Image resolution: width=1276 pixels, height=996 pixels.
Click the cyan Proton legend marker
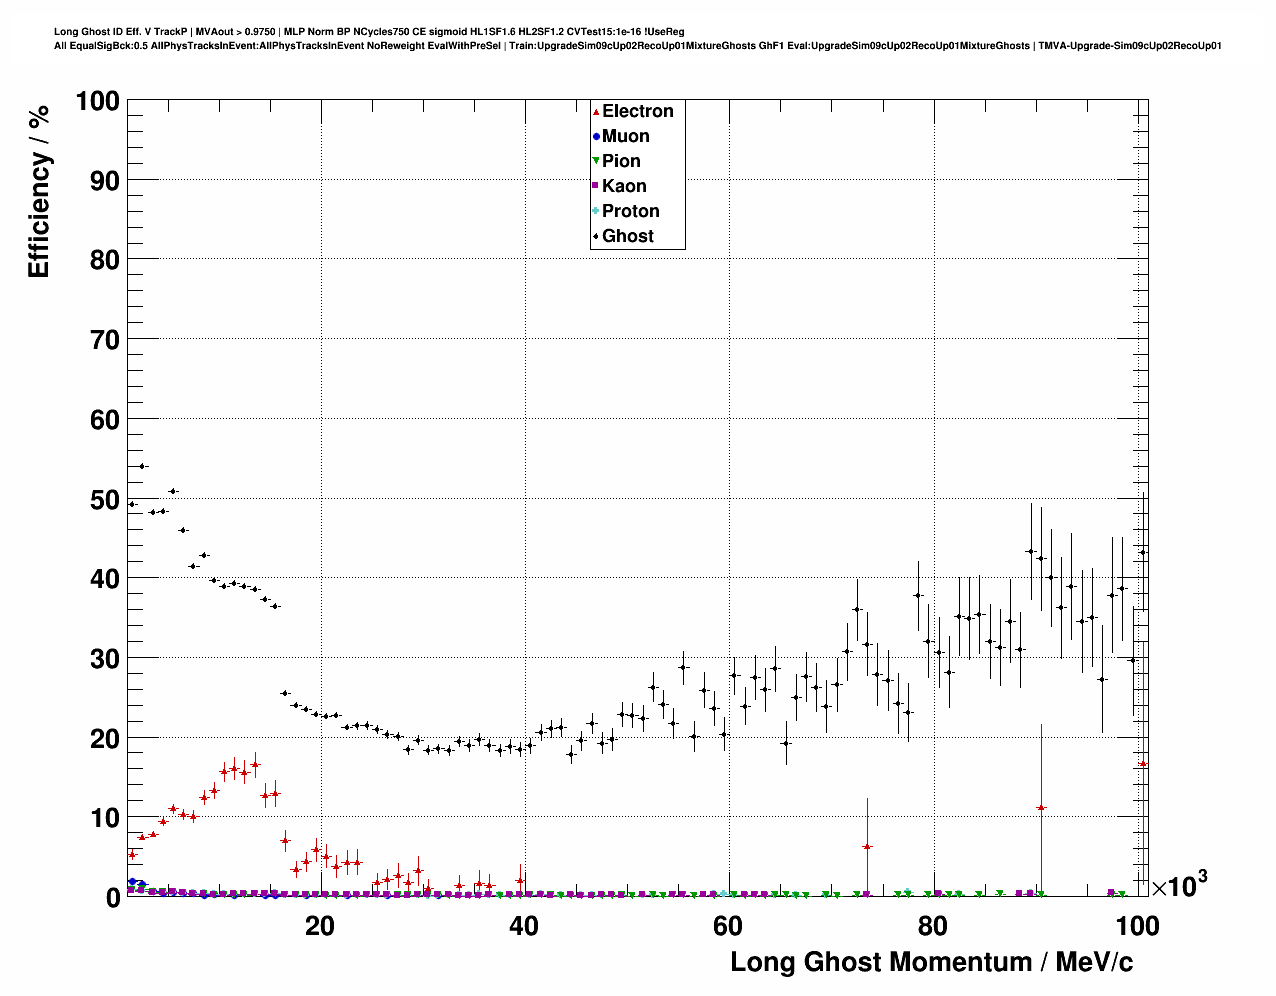[596, 211]
